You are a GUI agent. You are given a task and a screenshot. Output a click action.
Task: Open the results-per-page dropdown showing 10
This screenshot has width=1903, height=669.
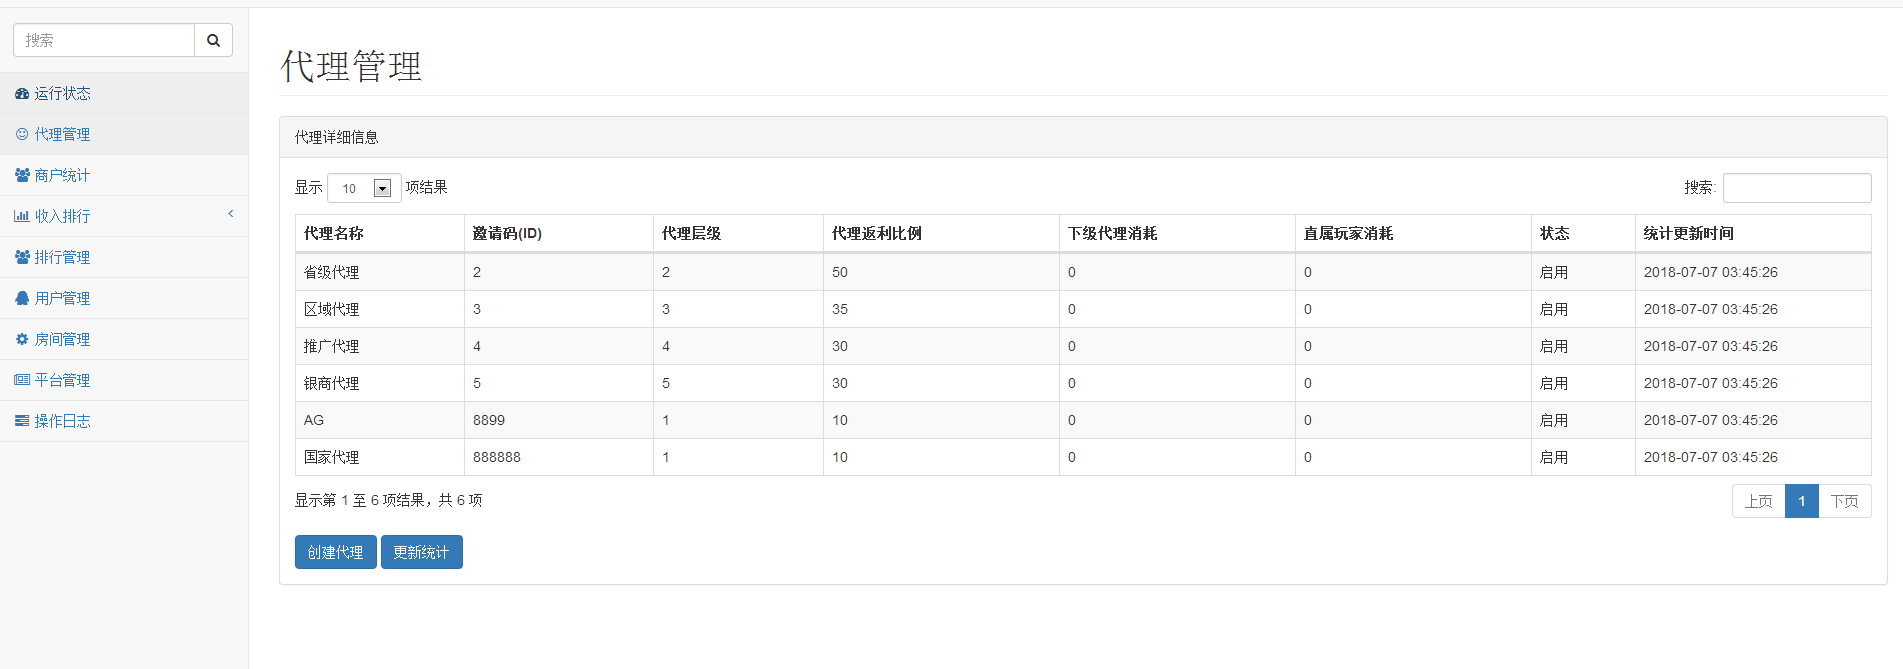pos(364,188)
